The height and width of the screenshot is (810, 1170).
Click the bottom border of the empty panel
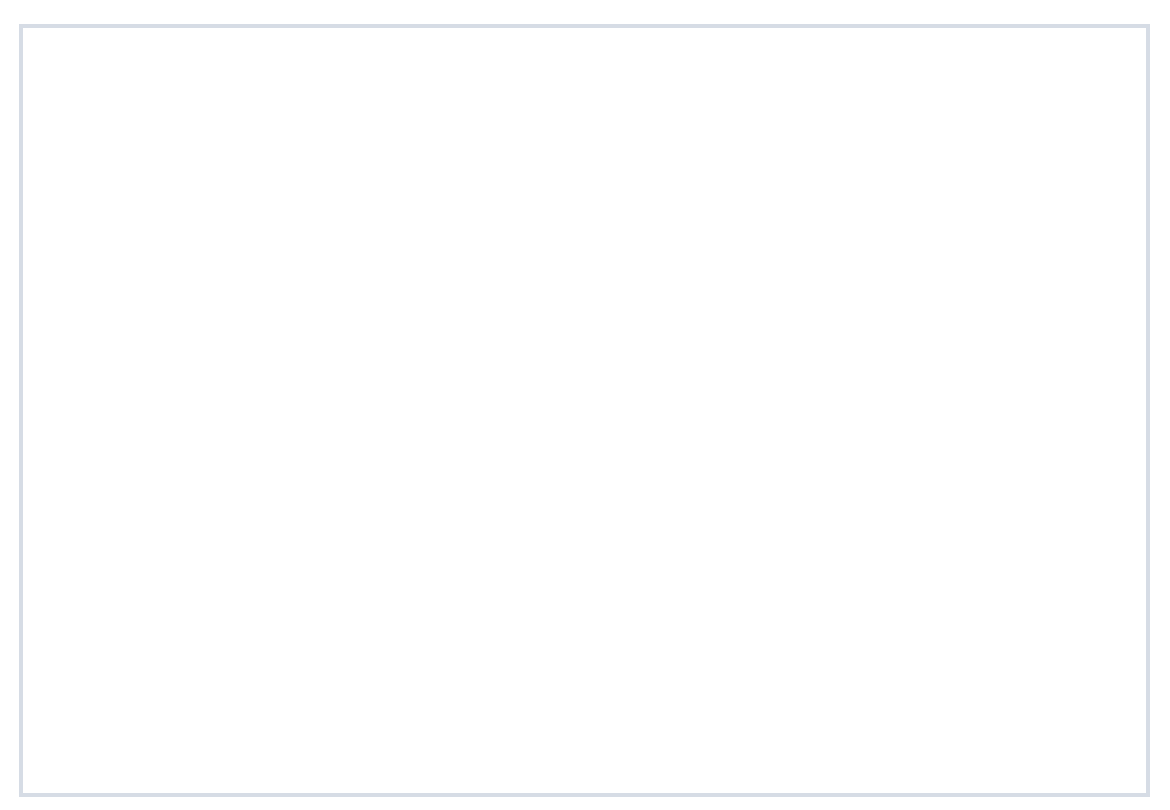(x=584, y=795)
